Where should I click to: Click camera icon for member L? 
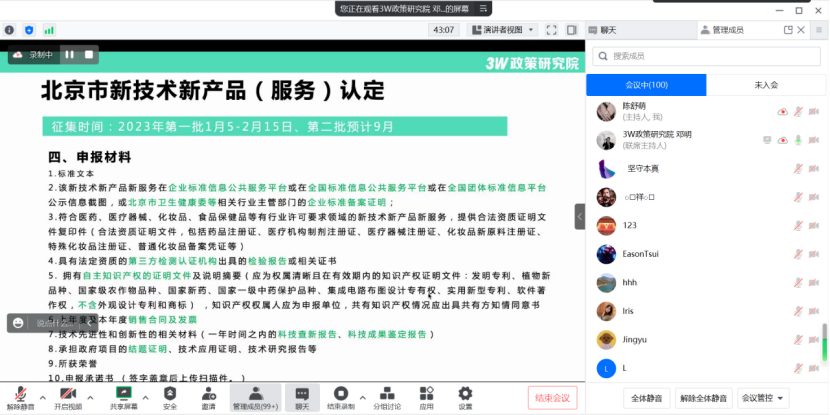point(814,368)
